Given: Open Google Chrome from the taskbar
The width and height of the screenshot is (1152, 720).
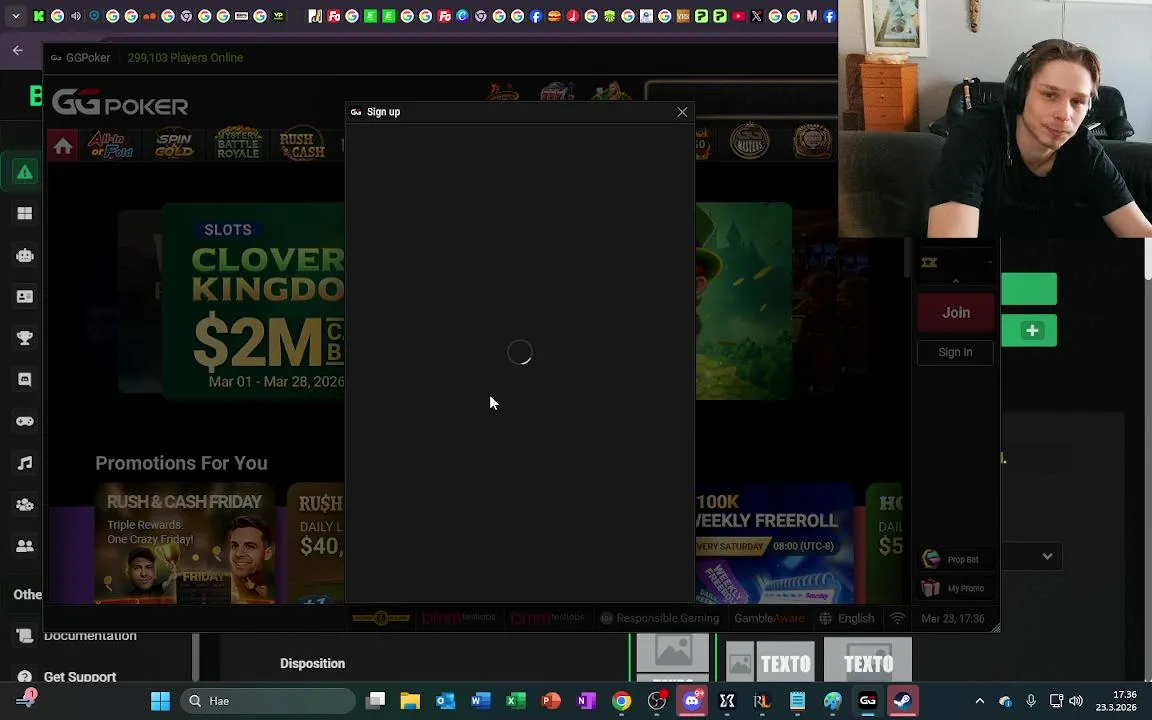Looking at the screenshot, I should [622, 701].
